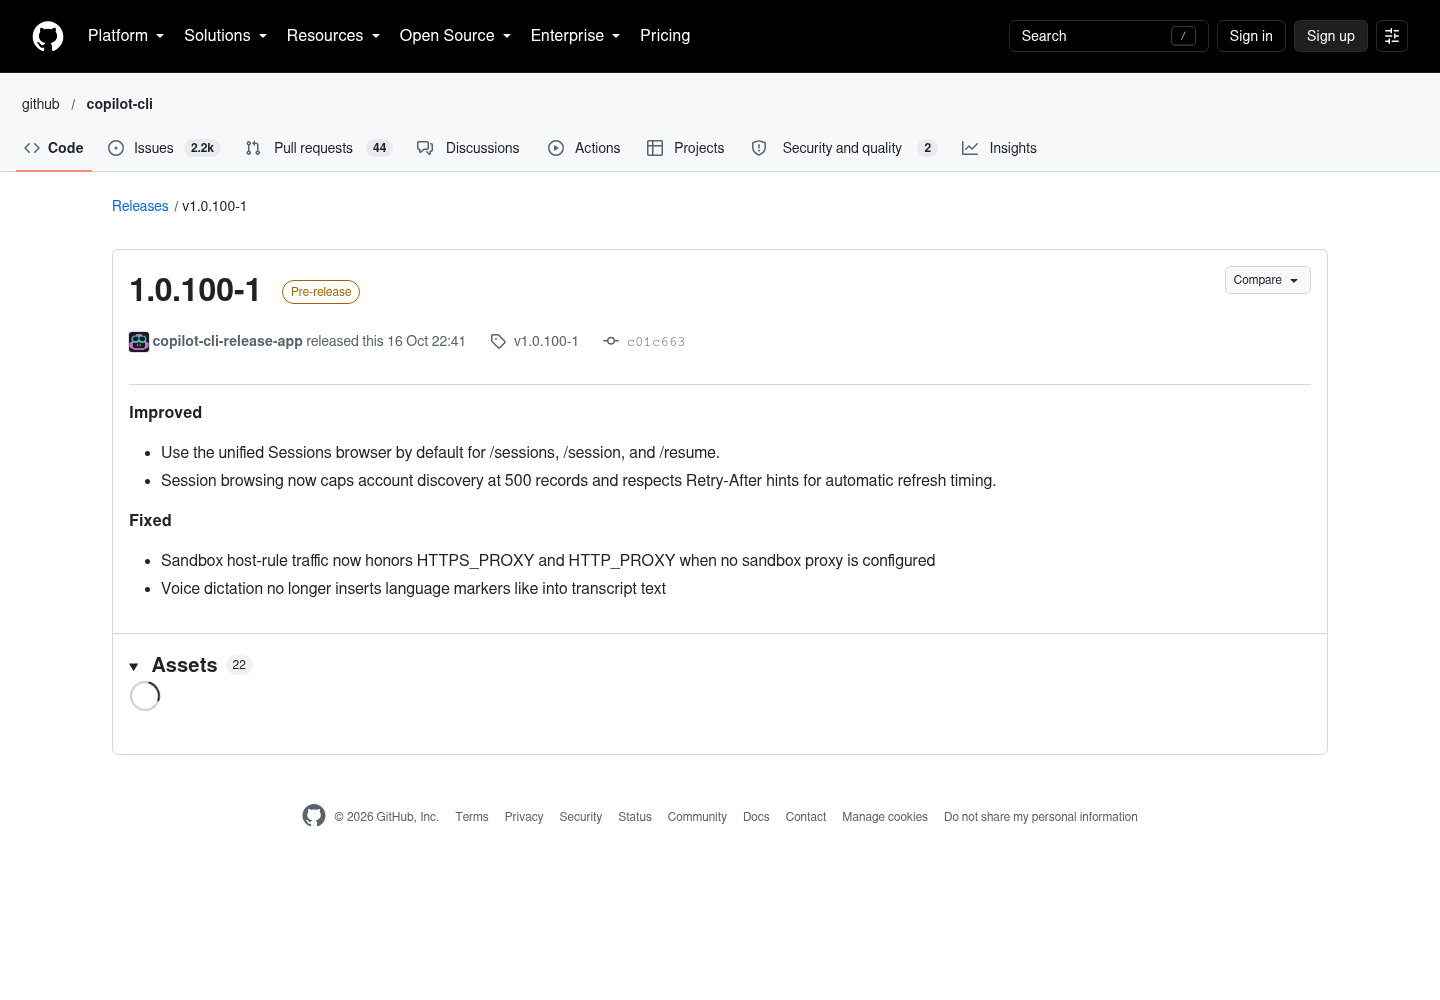1440x1000 pixels.
Task: Switch to the Insights tab
Action: pyautogui.click(x=999, y=148)
